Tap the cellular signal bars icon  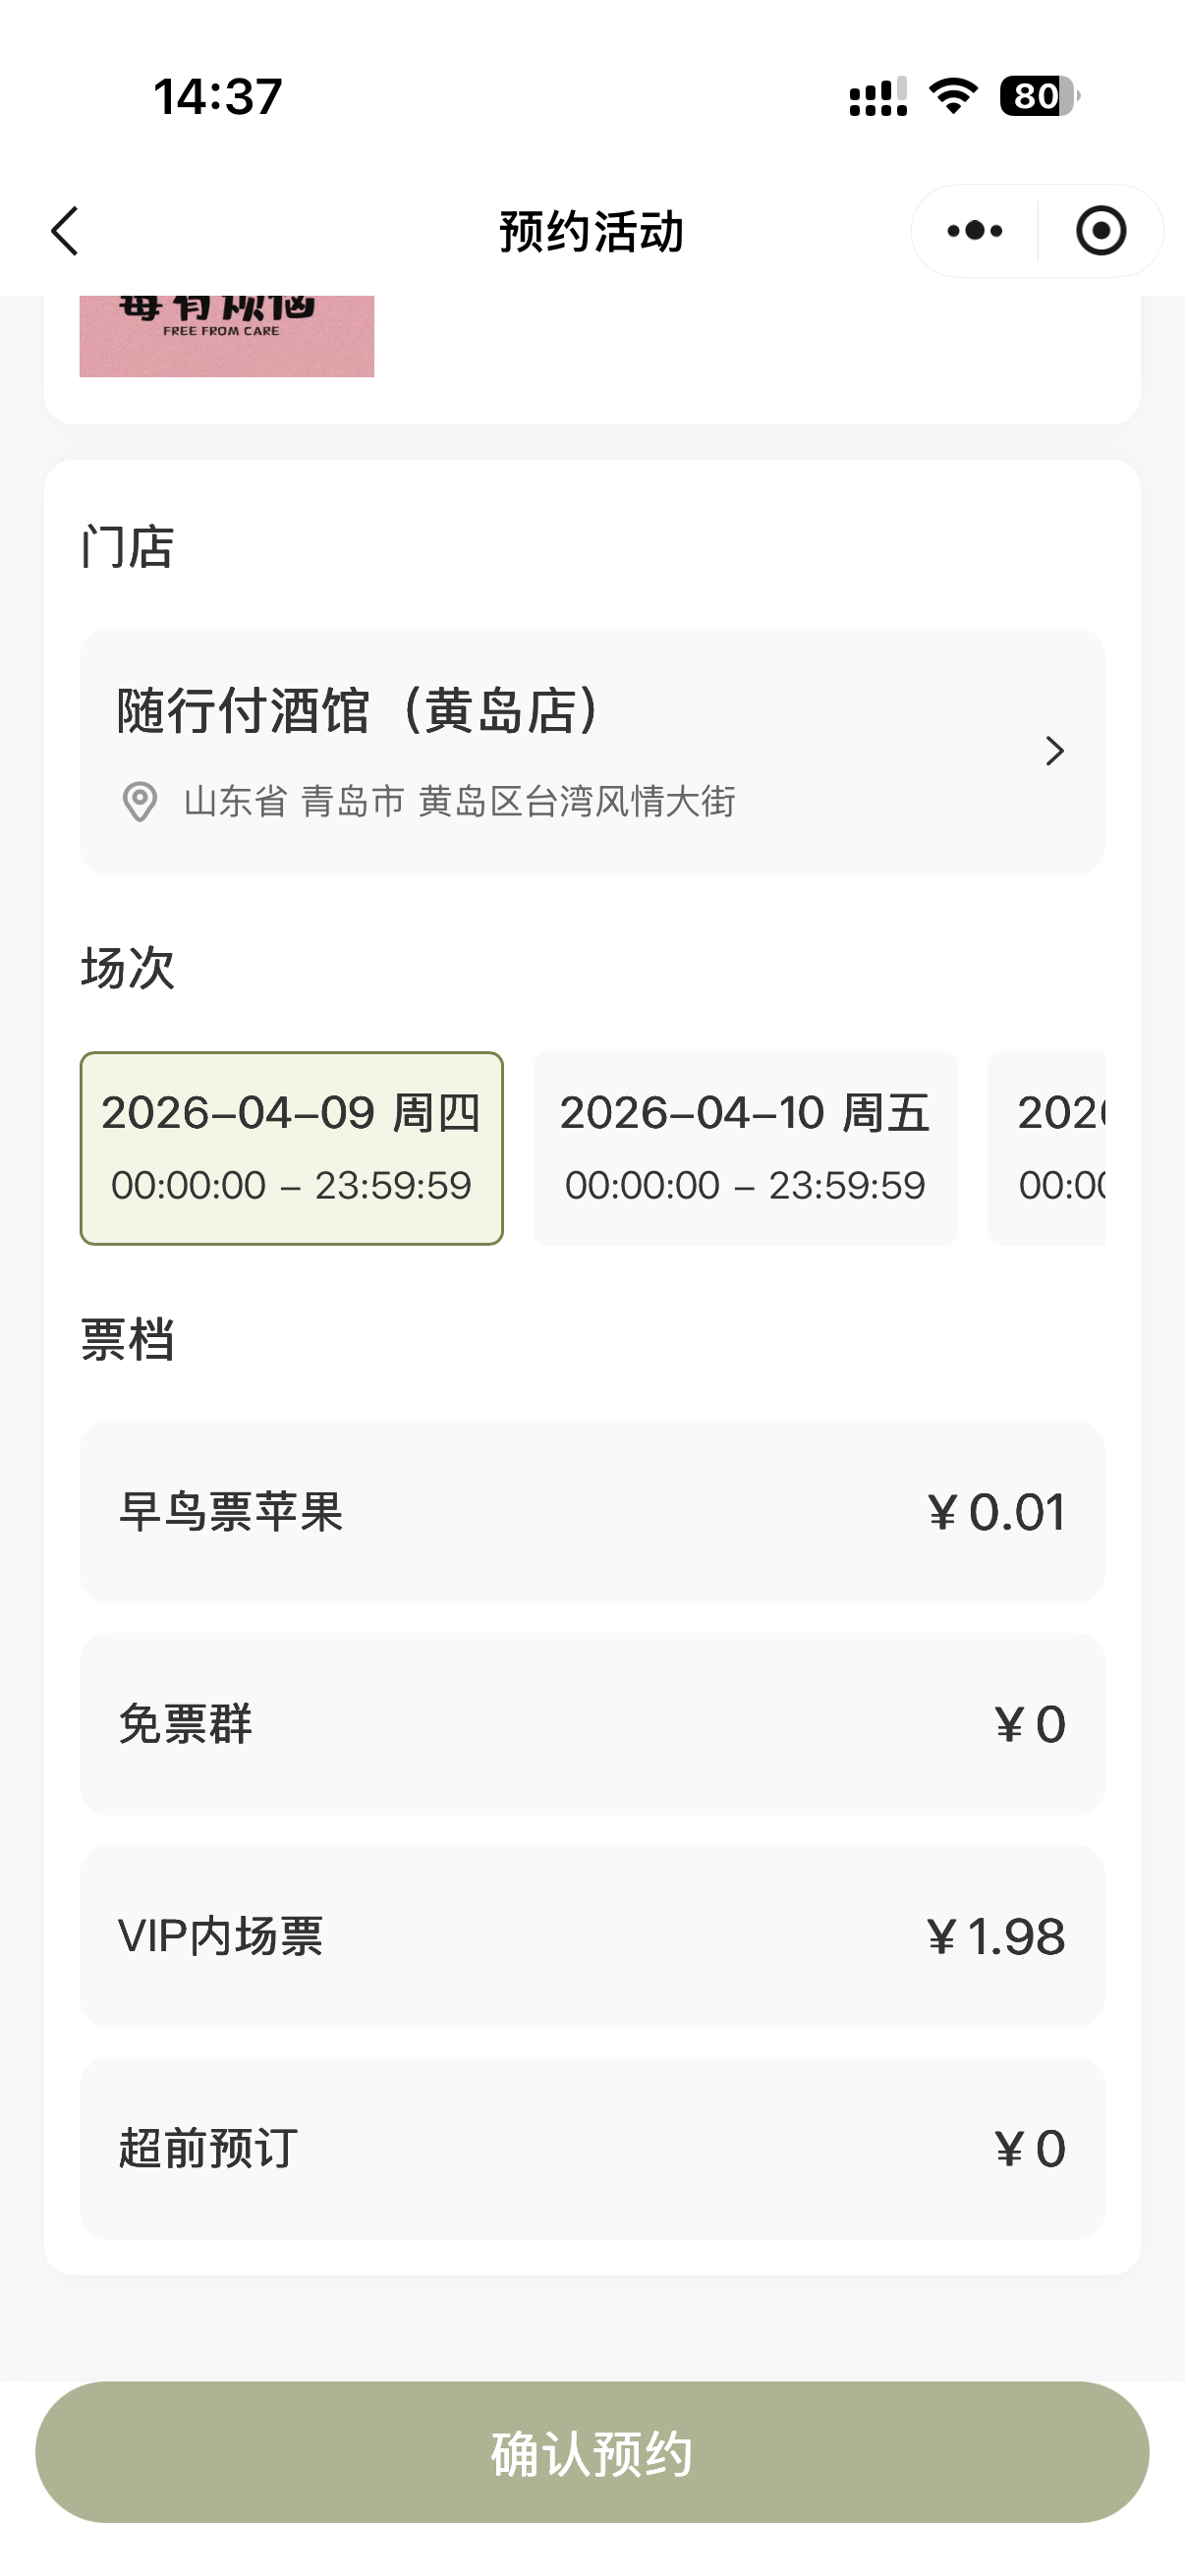point(878,97)
